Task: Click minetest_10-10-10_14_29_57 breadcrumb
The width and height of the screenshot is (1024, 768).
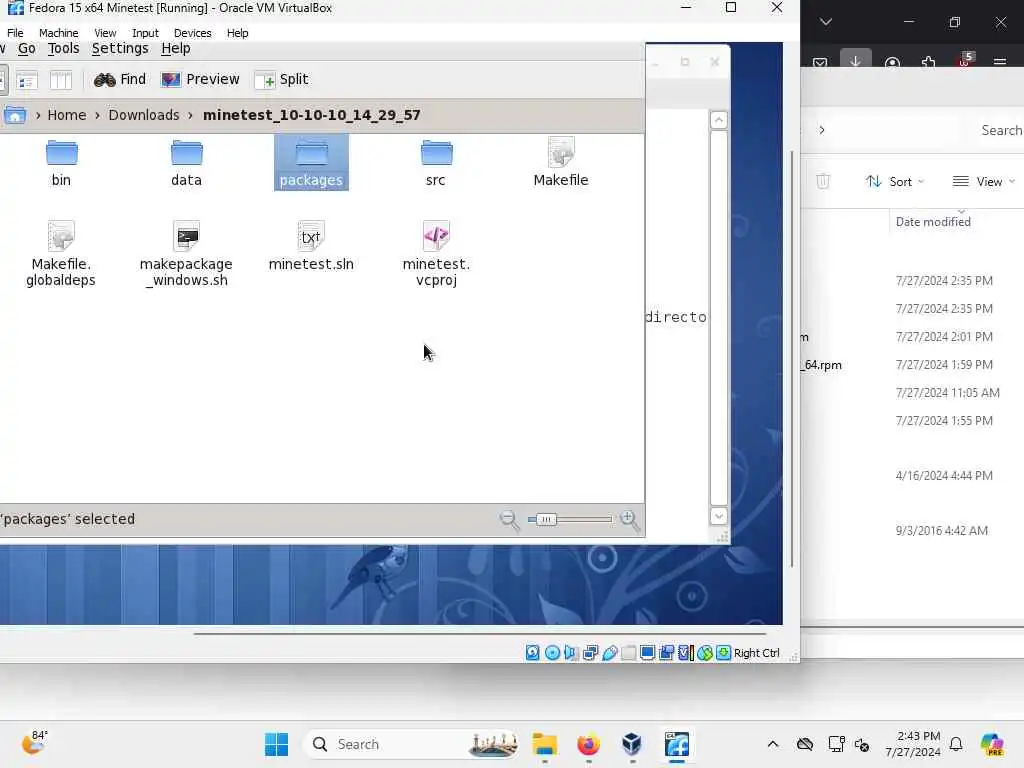Action: (x=312, y=115)
